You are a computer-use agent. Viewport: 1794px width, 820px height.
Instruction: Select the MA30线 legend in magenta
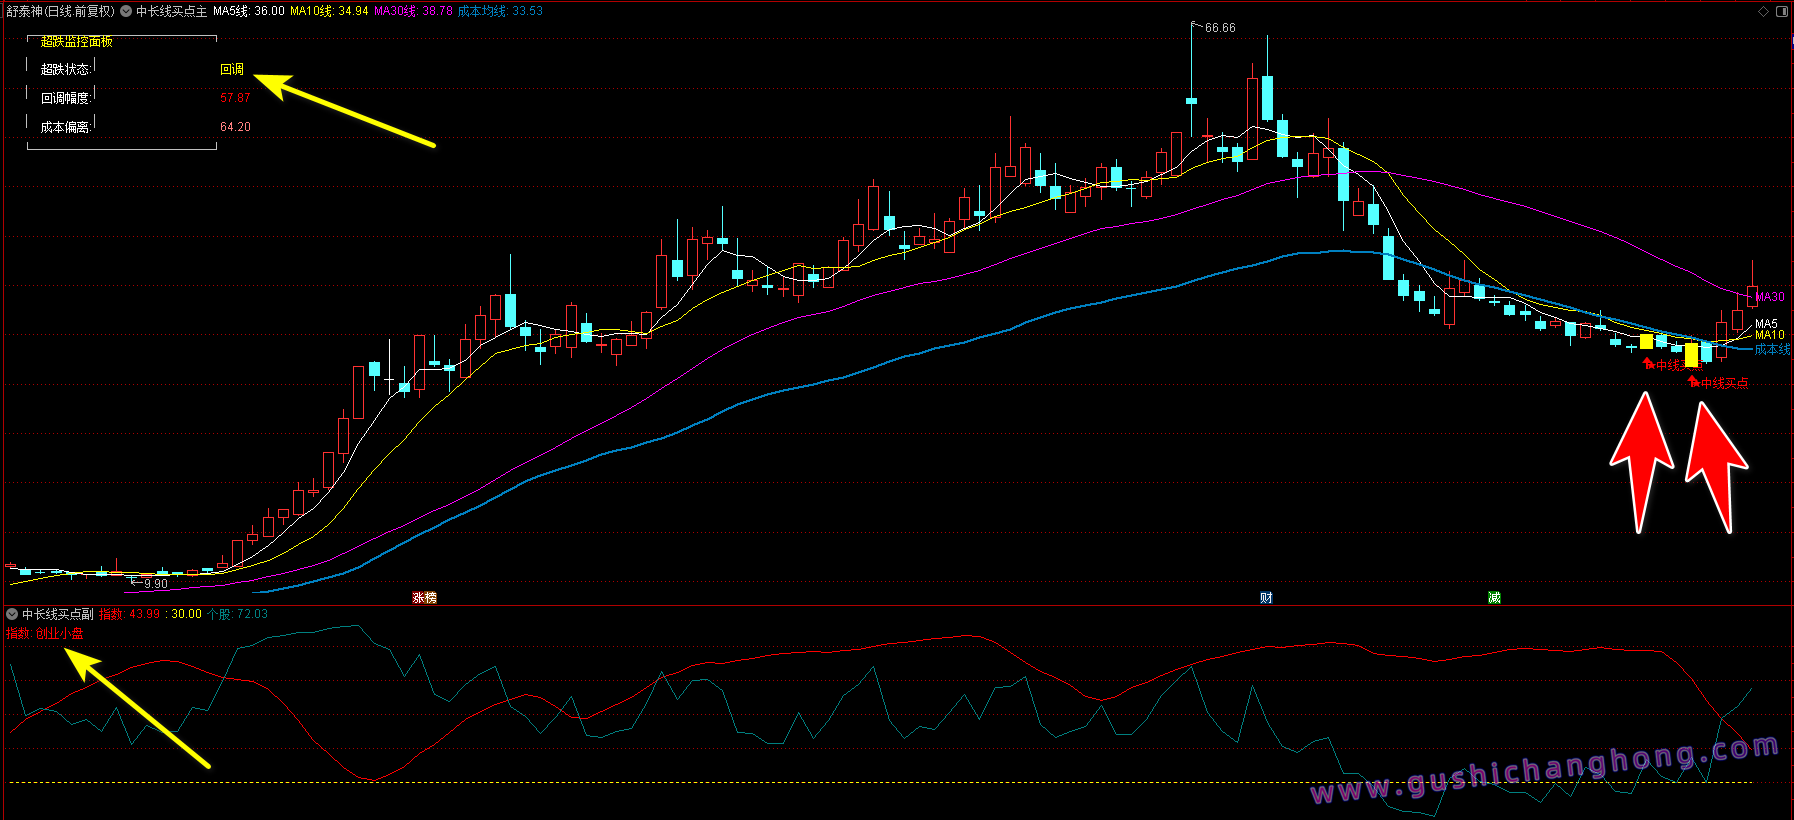point(413,11)
